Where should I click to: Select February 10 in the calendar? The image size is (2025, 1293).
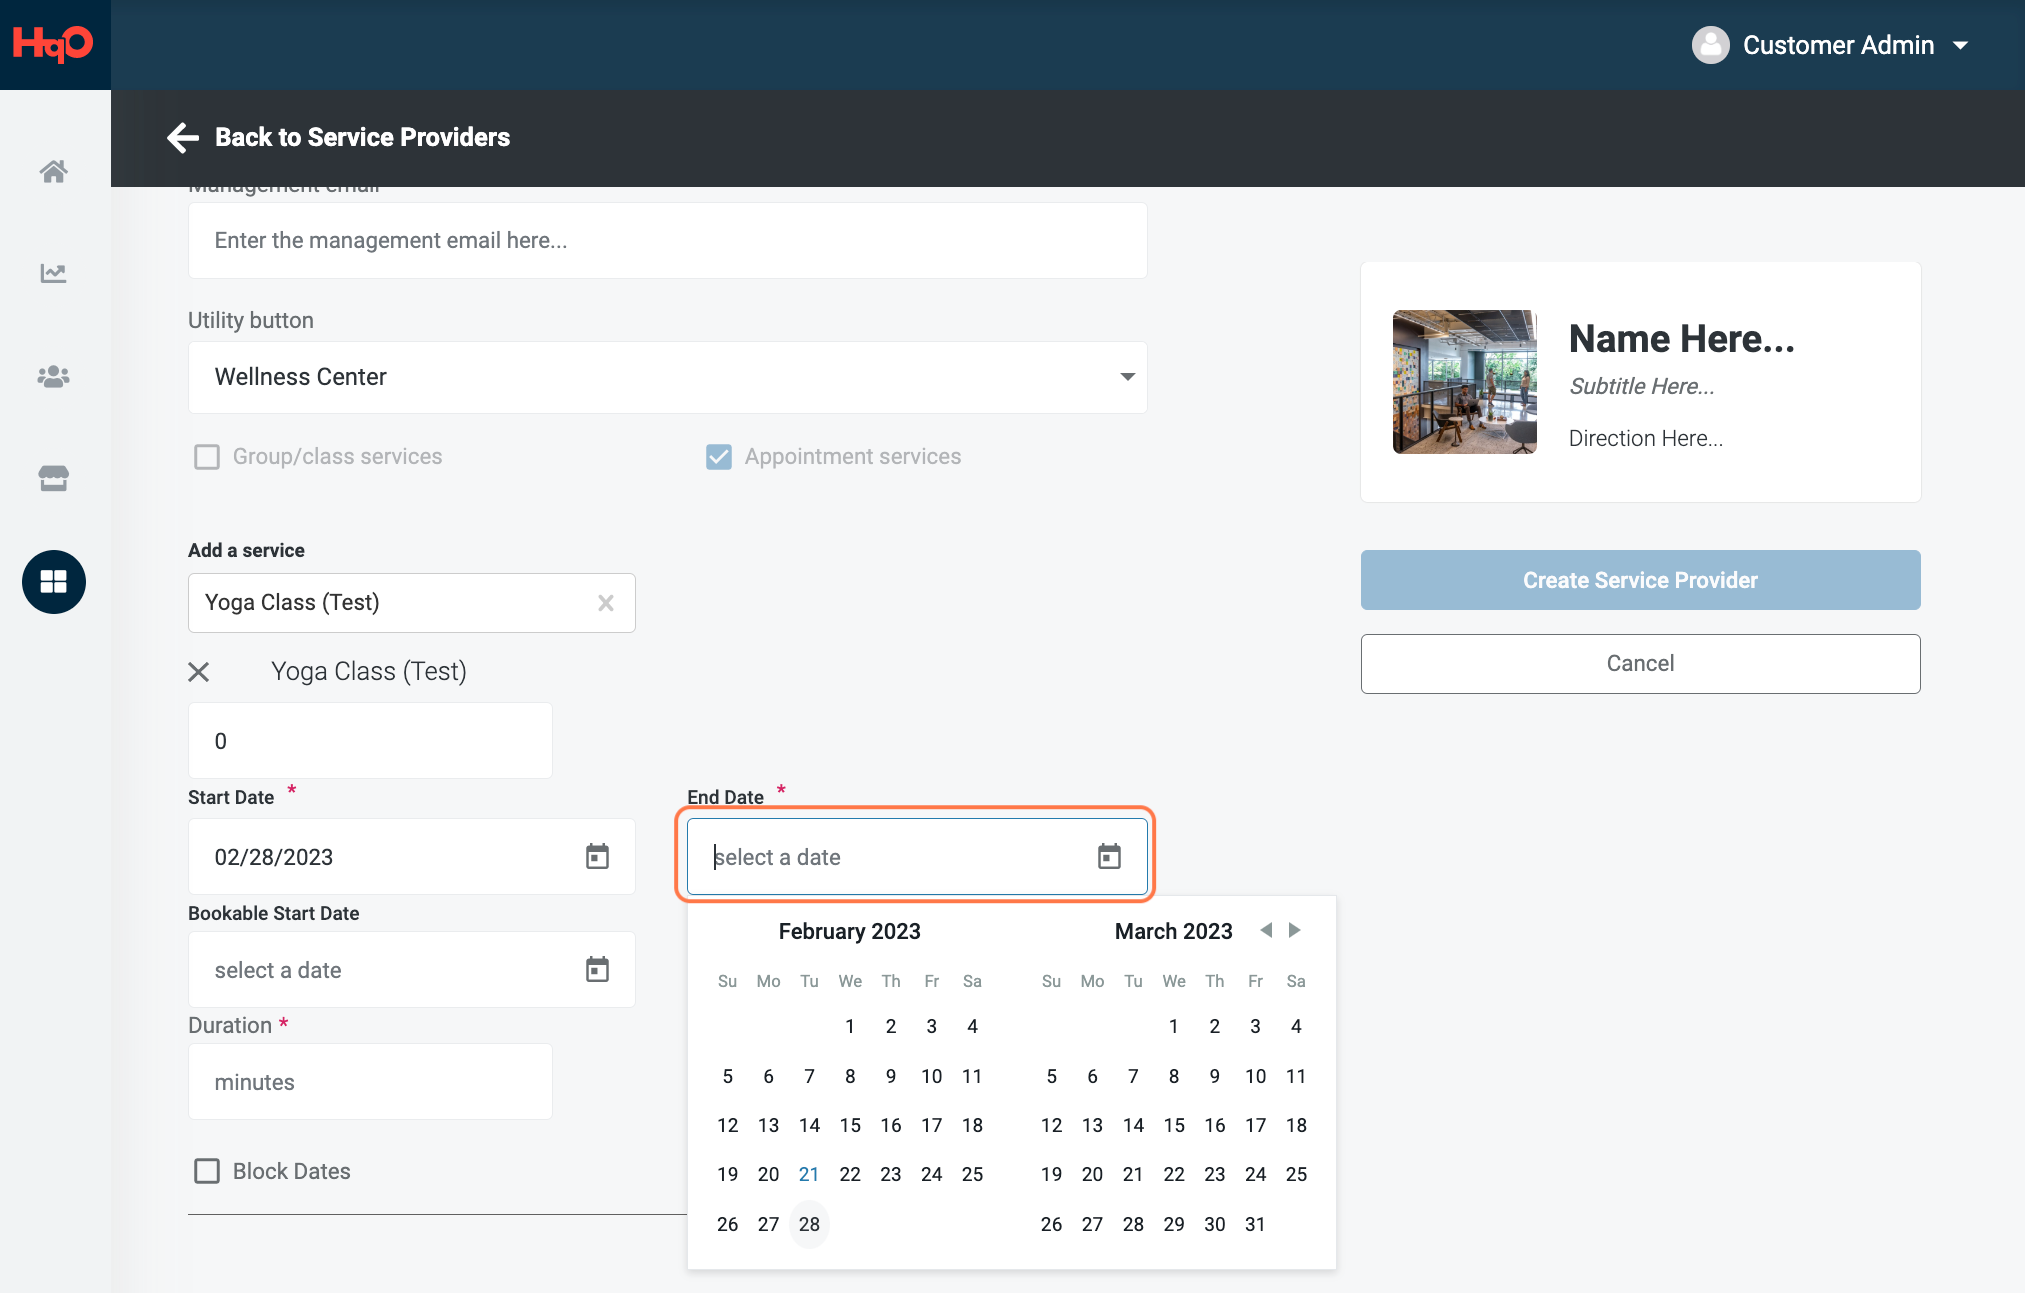(x=932, y=1076)
